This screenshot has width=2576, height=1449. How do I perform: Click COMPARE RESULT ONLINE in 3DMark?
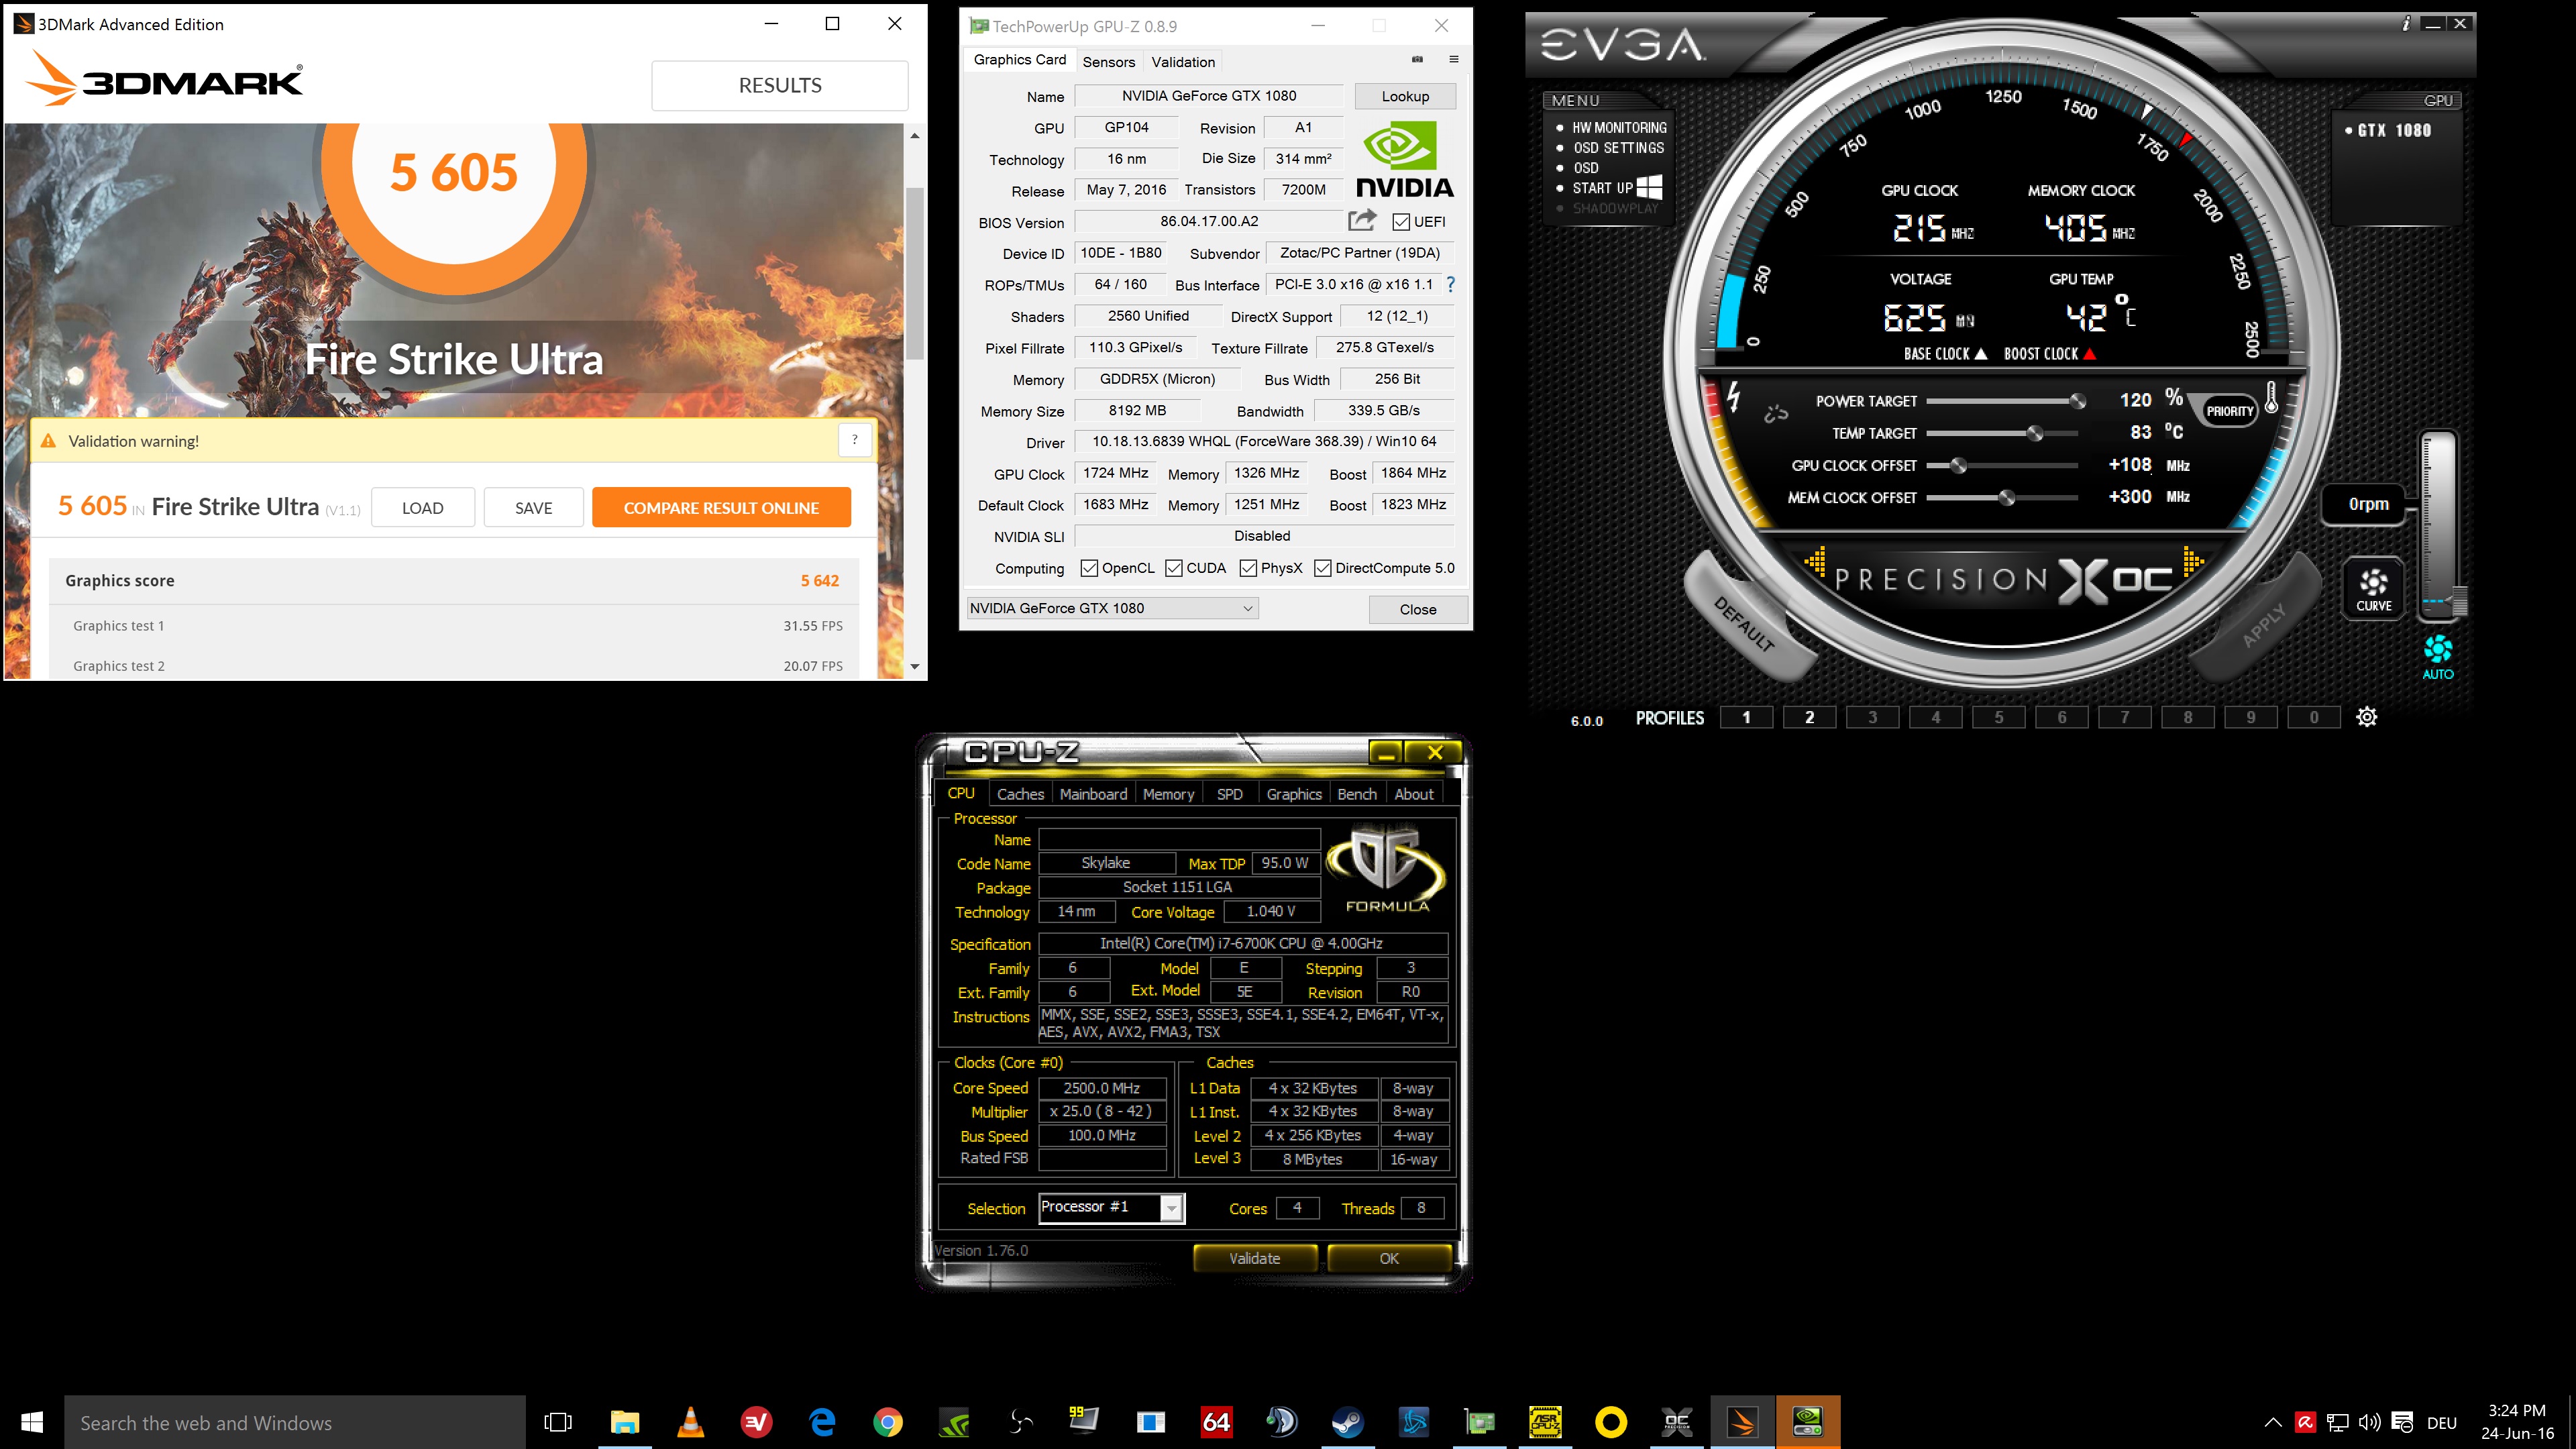pyautogui.click(x=721, y=507)
